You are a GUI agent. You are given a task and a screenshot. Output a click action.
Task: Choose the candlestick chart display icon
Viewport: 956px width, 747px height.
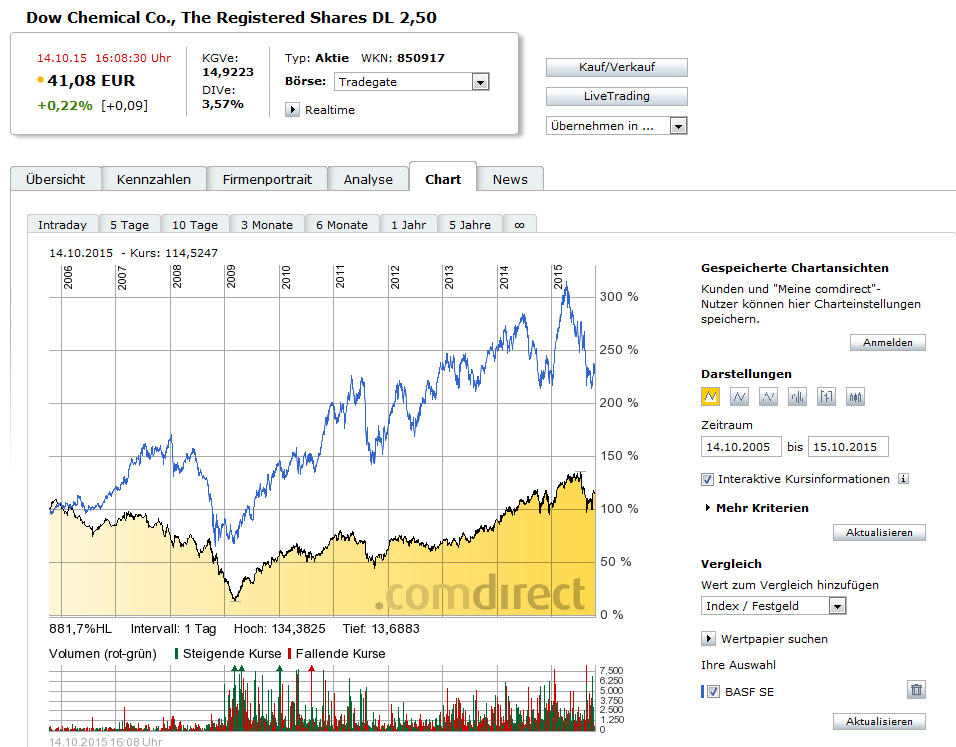(855, 397)
